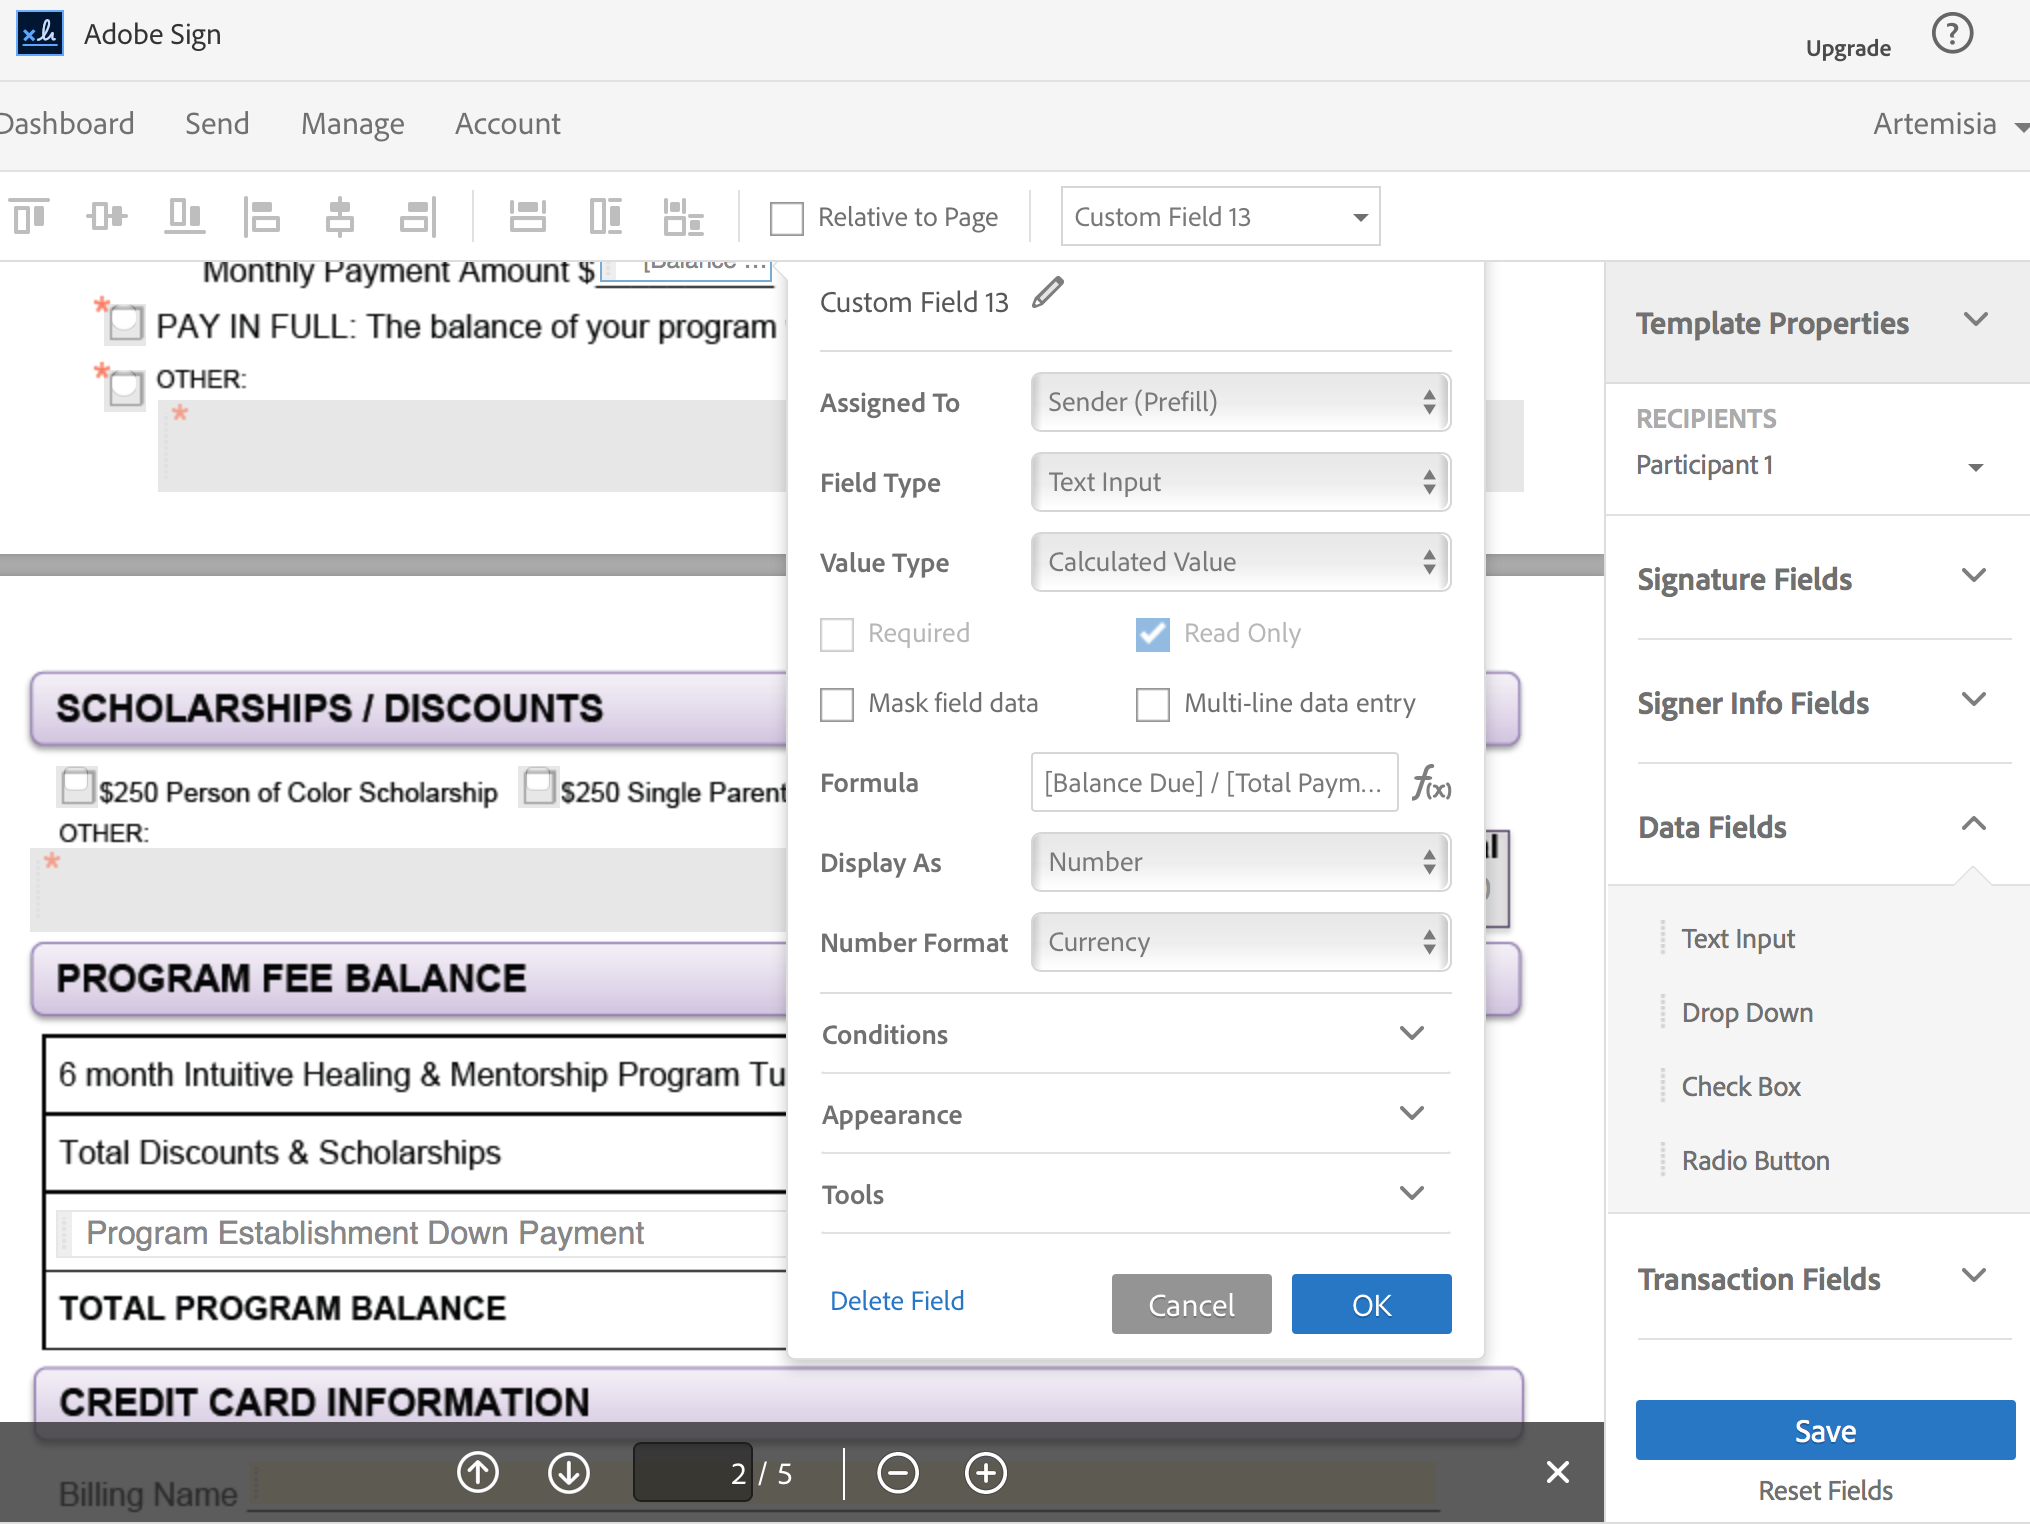This screenshot has height=1524, width=2030.
Task: Click the align left edges toolbar icon
Action: click(x=262, y=216)
